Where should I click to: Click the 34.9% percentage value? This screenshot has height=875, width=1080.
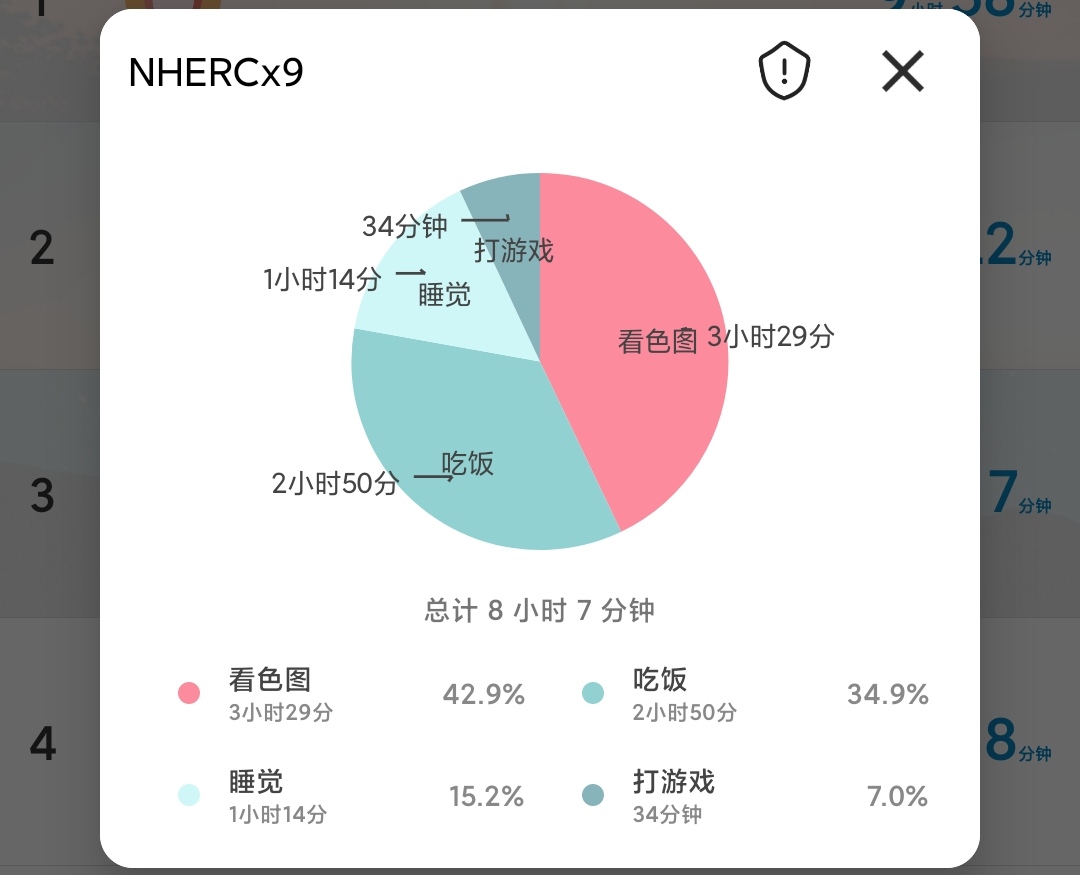tap(888, 694)
